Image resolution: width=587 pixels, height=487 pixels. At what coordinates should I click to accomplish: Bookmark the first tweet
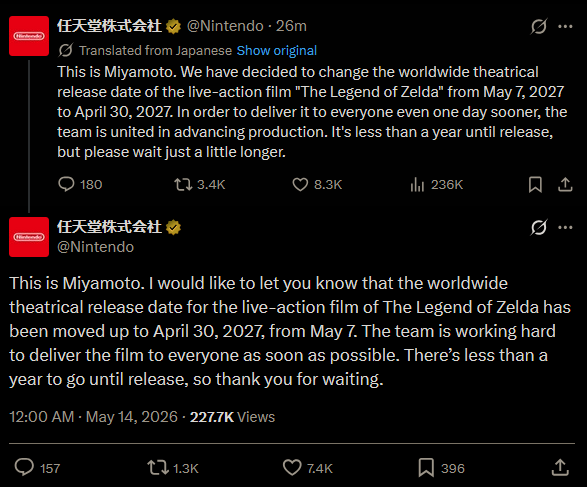[535, 185]
